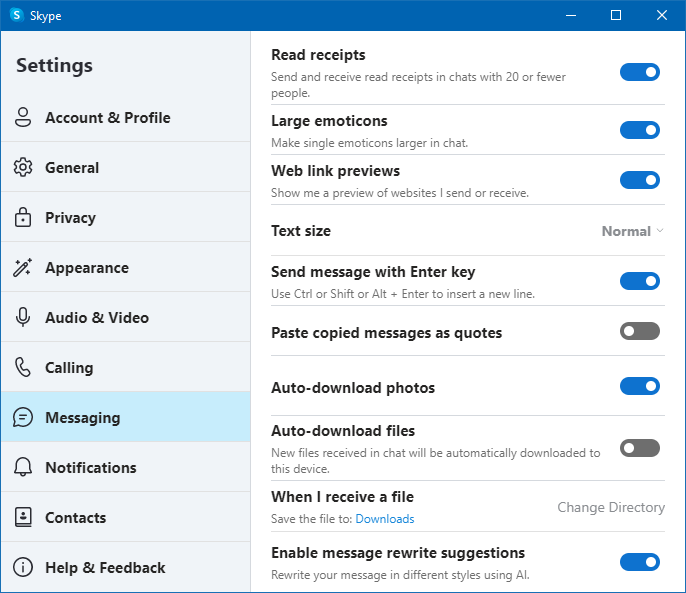Turn off Large emoticons toggle

(x=640, y=130)
